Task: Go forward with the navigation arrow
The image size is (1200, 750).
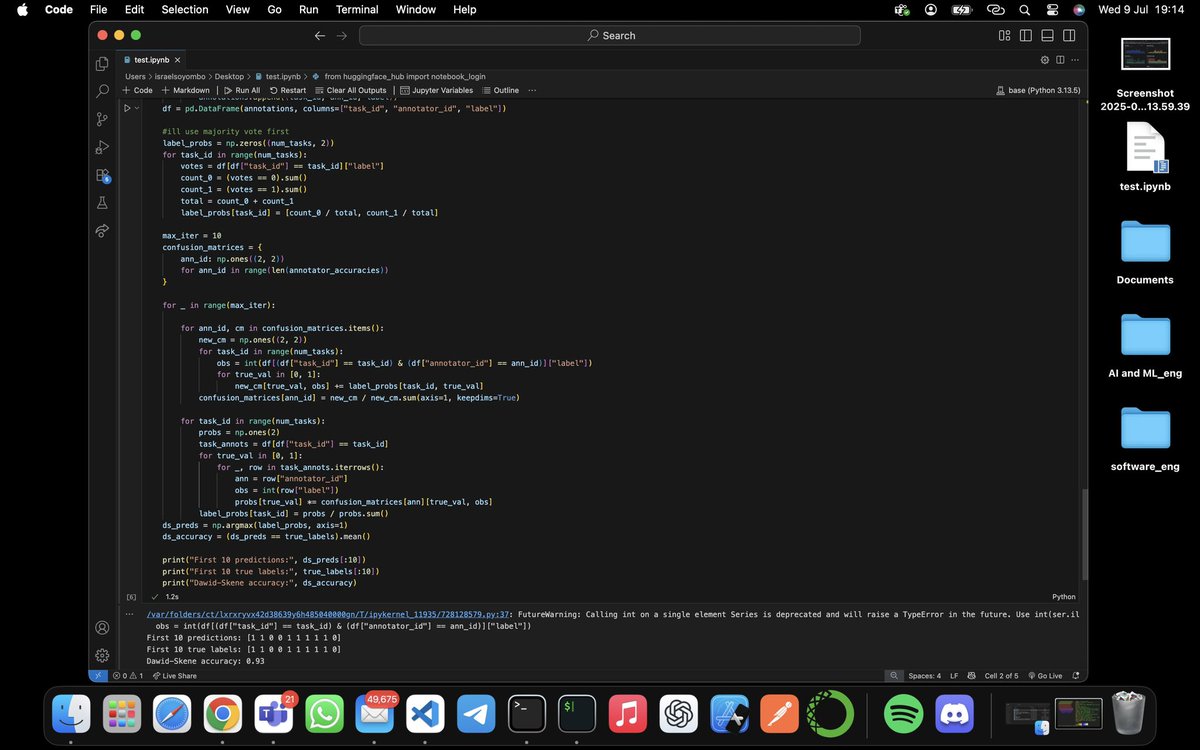Action: click(x=342, y=35)
